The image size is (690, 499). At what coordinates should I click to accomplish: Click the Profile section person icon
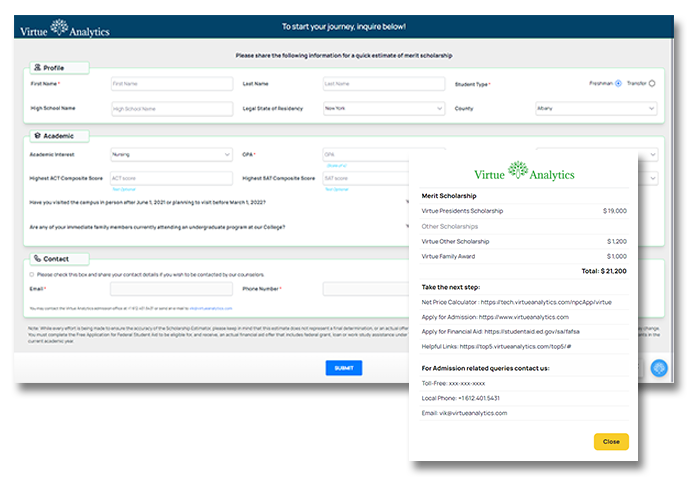[x=37, y=68]
